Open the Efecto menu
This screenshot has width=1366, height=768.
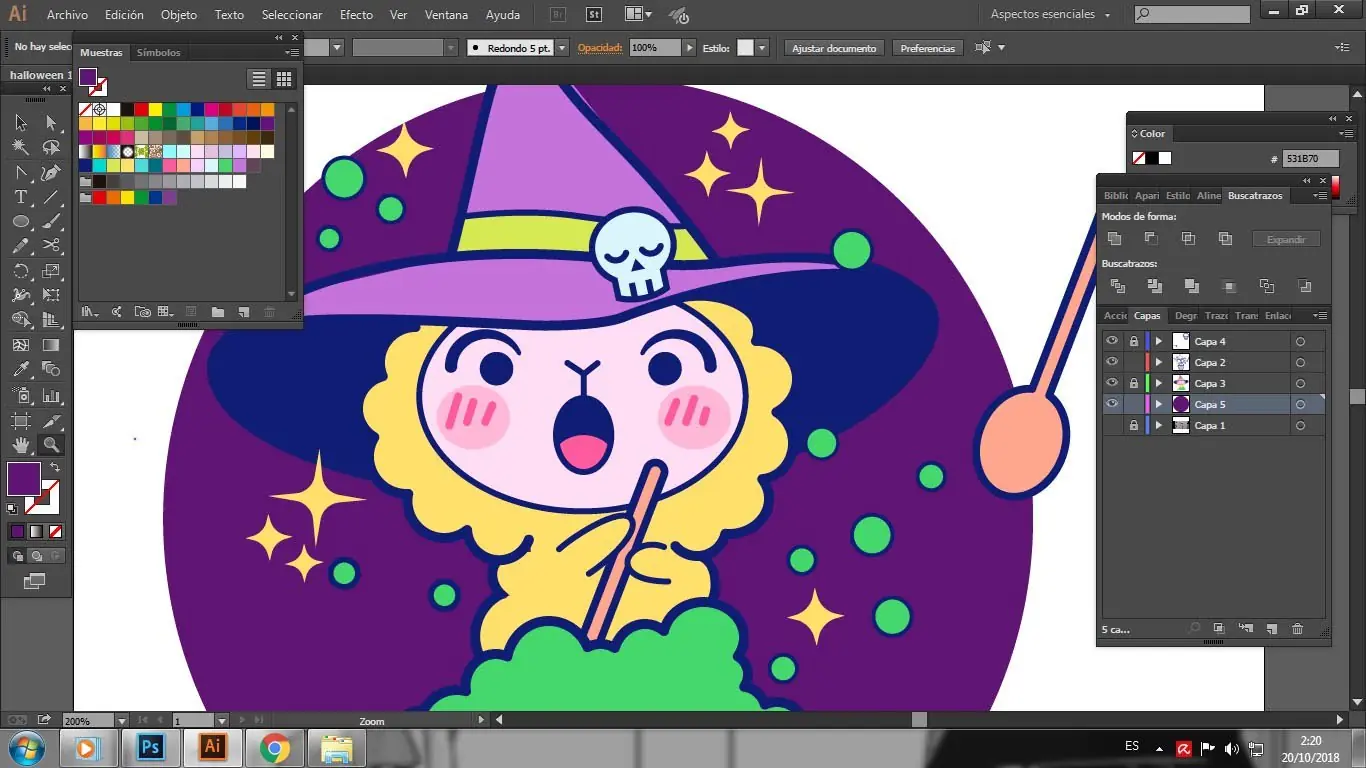click(356, 15)
